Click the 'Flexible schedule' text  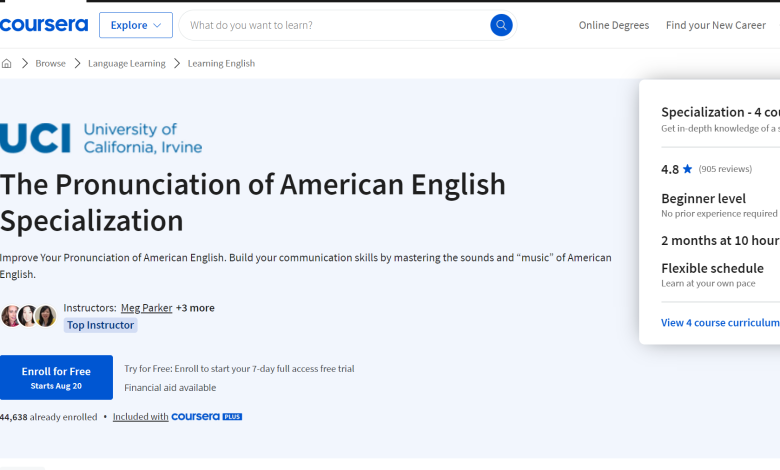point(712,269)
